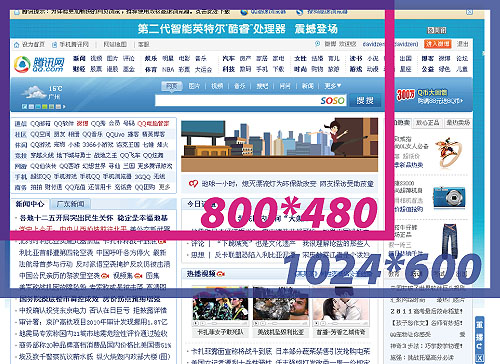The height and width of the screenshot is (364, 500).
Task: Click the SOSO logo in search box
Action: (332, 100)
